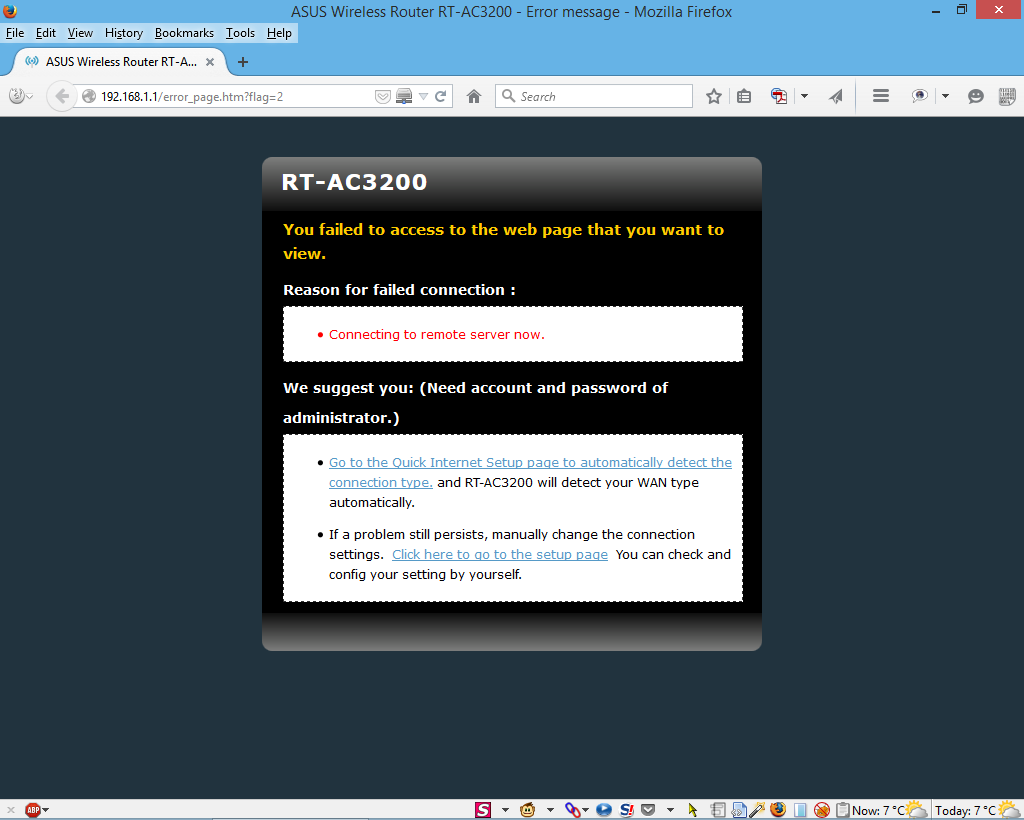Click the Now 7 °C weather readout
This screenshot has height=820, width=1024.
[889, 810]
